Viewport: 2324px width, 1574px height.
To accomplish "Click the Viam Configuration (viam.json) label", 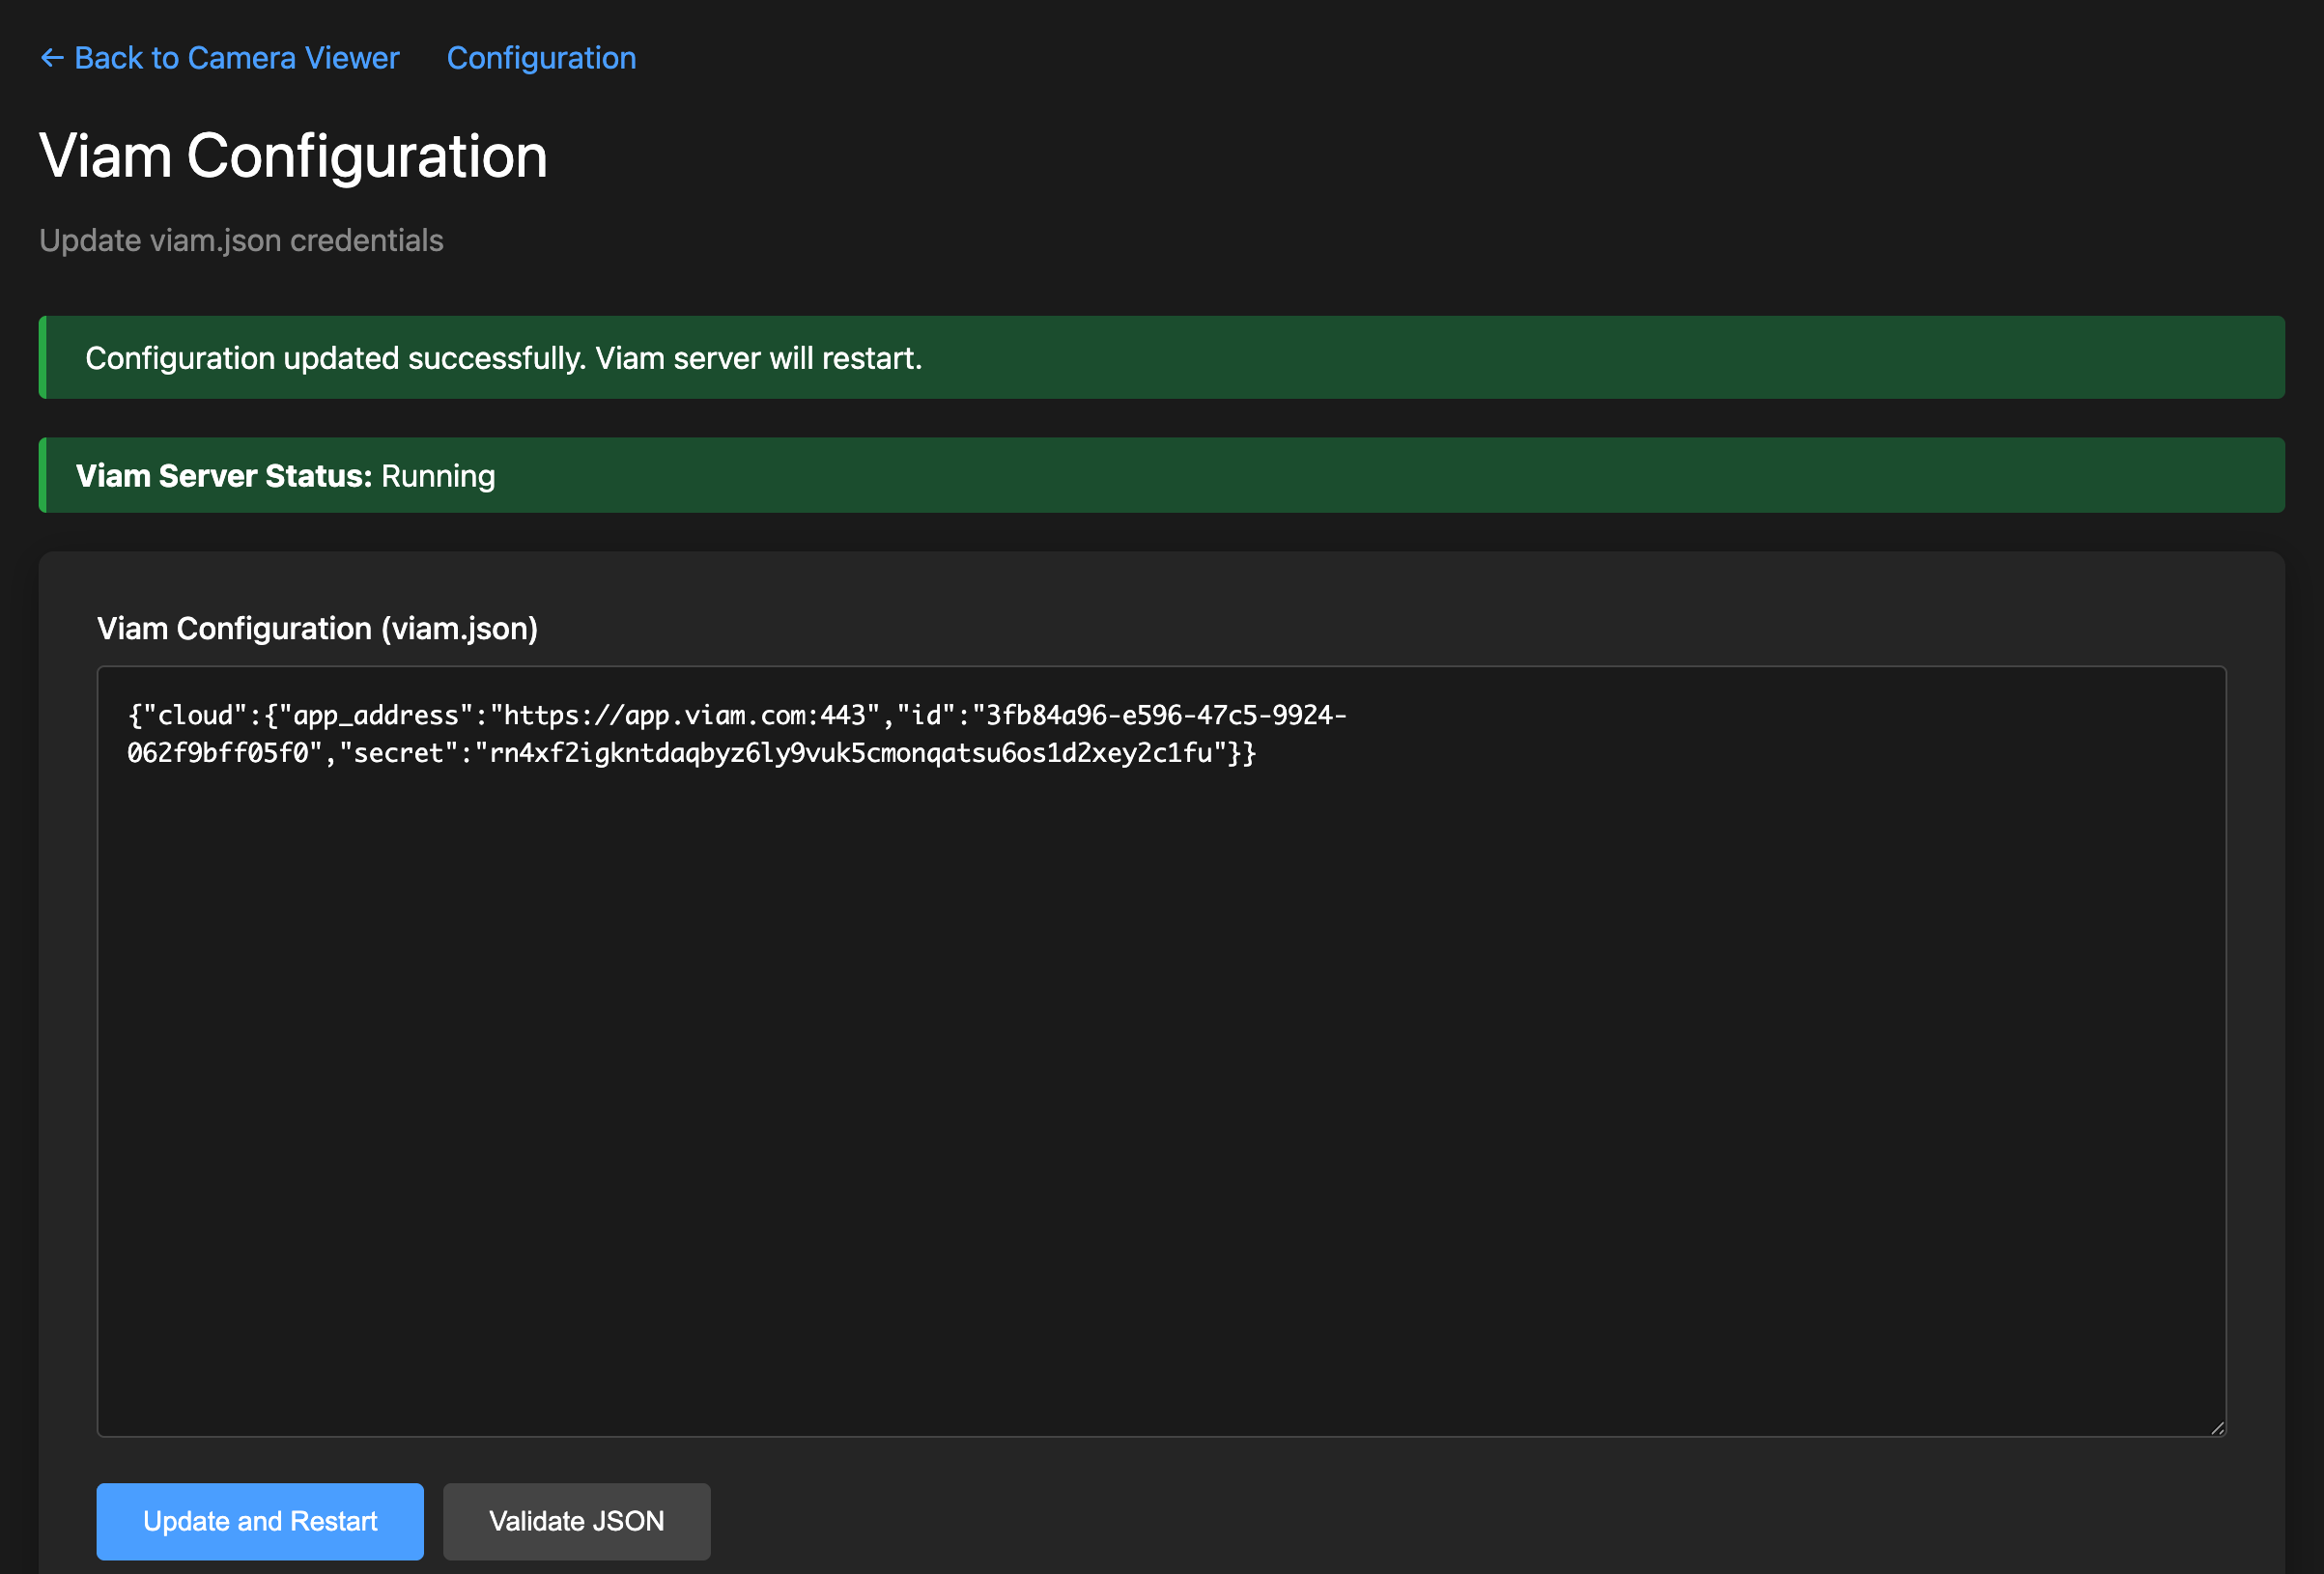I will pos(317,628).
